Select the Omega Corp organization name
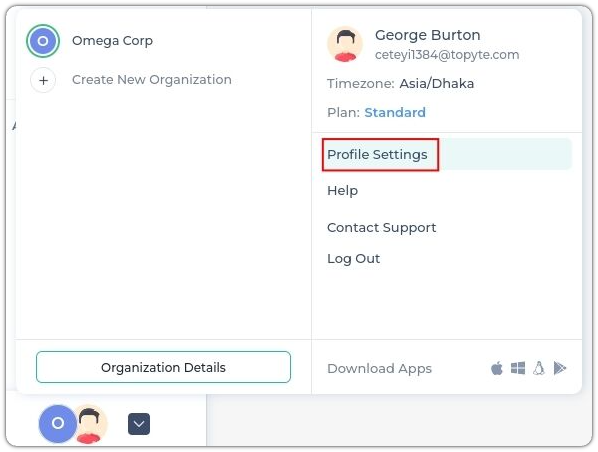The height and width of the screenshot is (452, 598). (x=113, y=41)
